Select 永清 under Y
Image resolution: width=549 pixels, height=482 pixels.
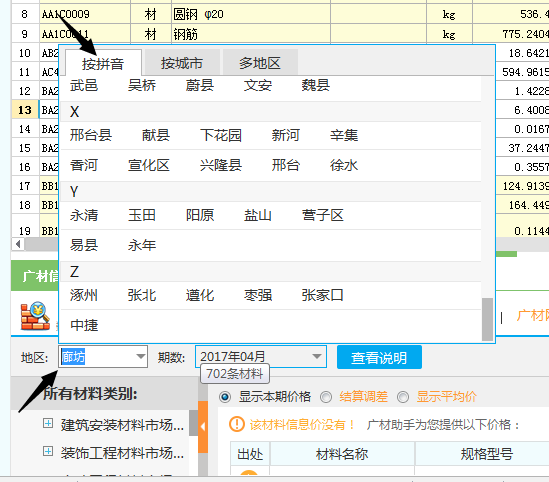[84, 215]
